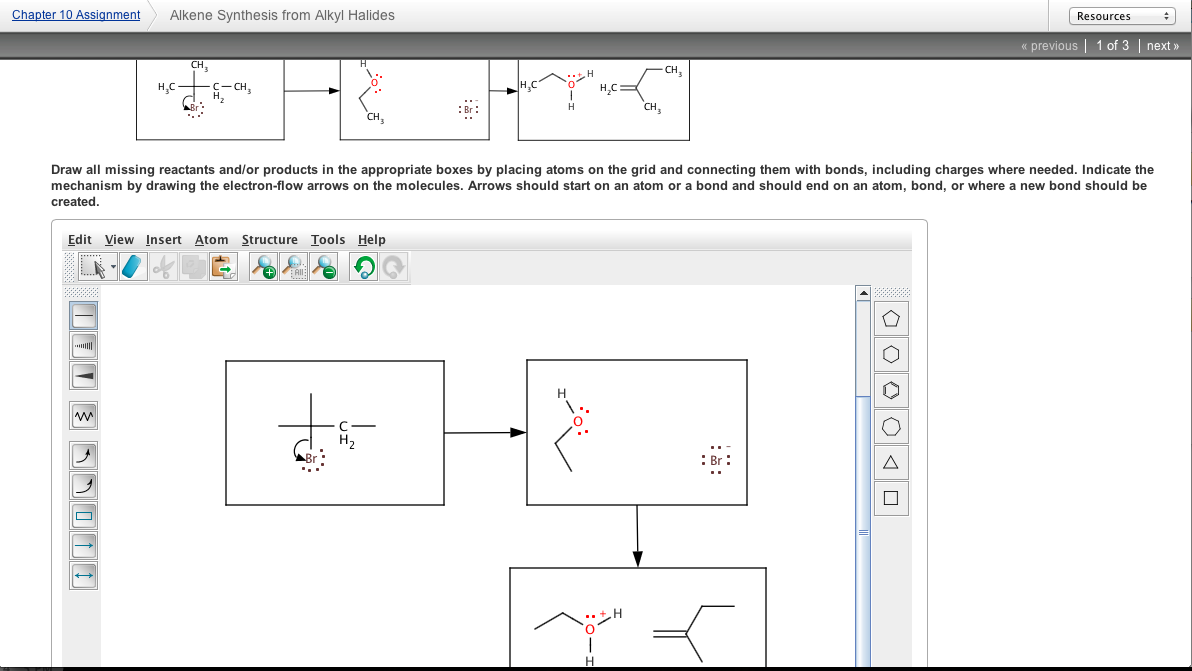The image size is (1192, 671).
Task: Select the Eraser tool
Action: point(131,267)
